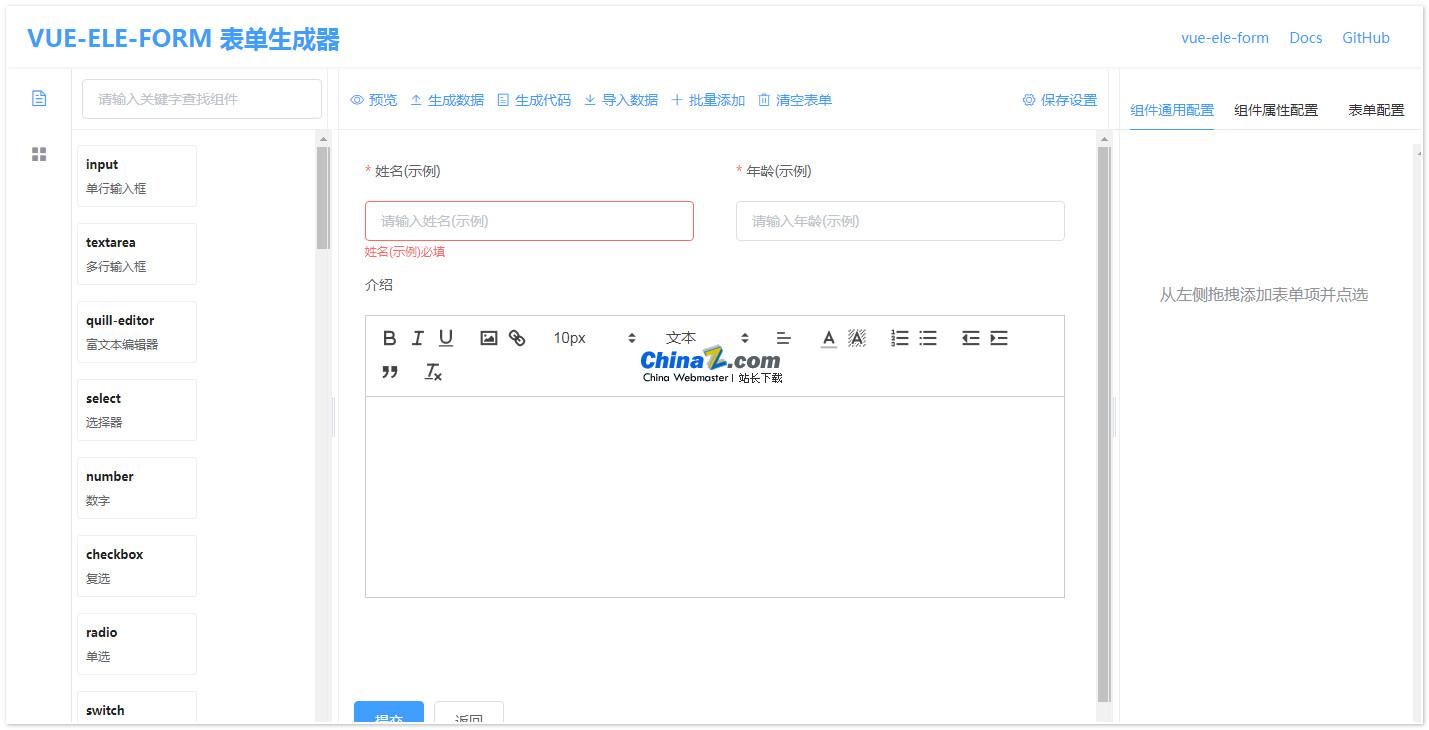Insert an image via the editor toolbar
The image size is (1429, 730).
pyautogui.click(x=488, y=338)
